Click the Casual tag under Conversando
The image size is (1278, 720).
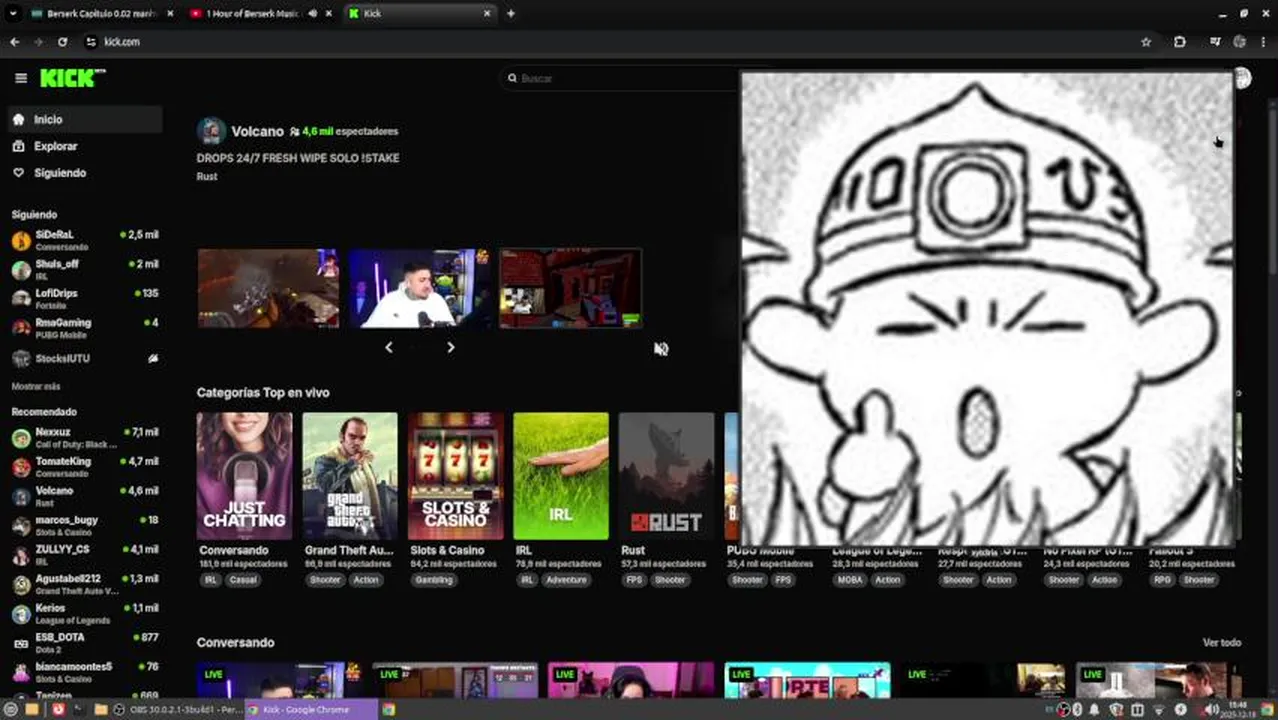click(x=243, y=580)
